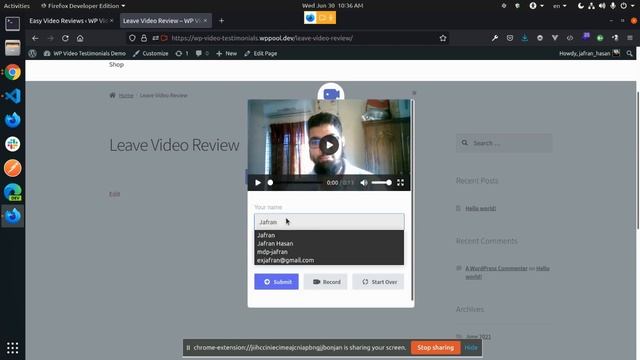
Task: Open the tracking protection shield icon
Action: (132, 38)
